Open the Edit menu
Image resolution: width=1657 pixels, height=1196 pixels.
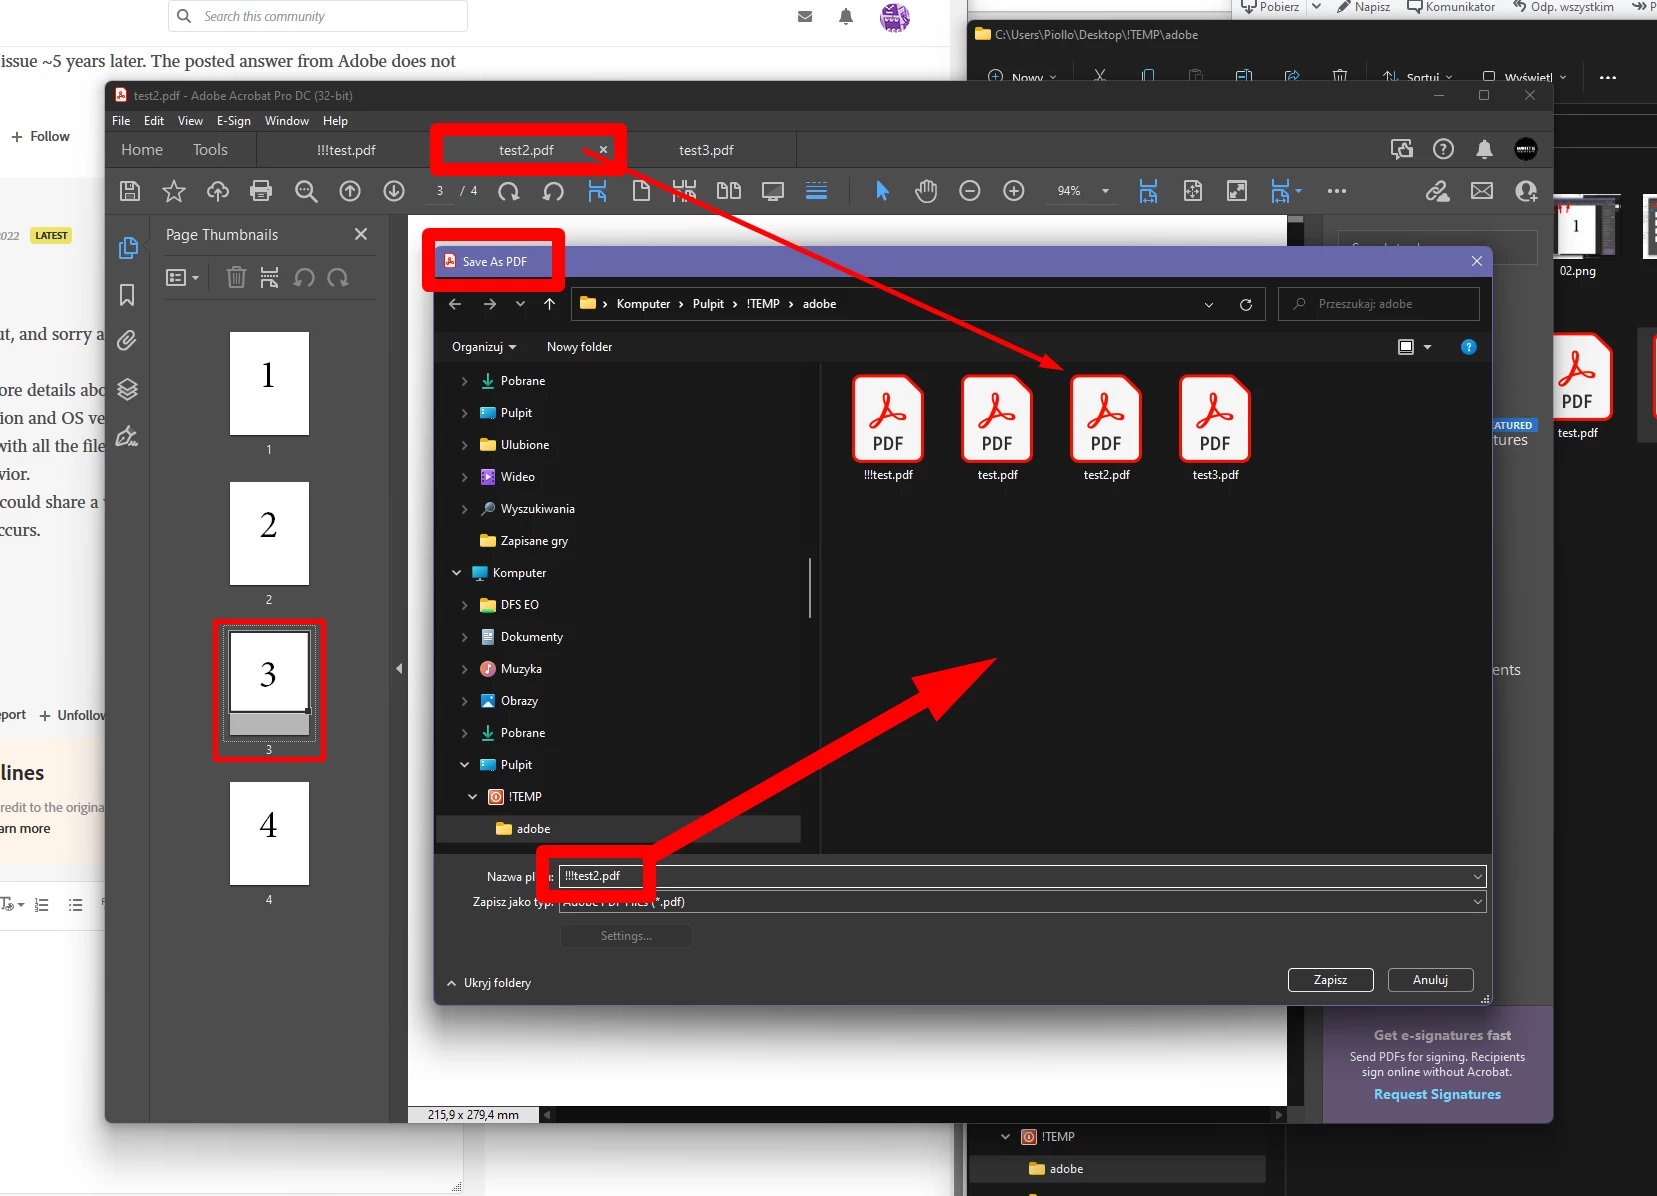click(x=154, y=121)
